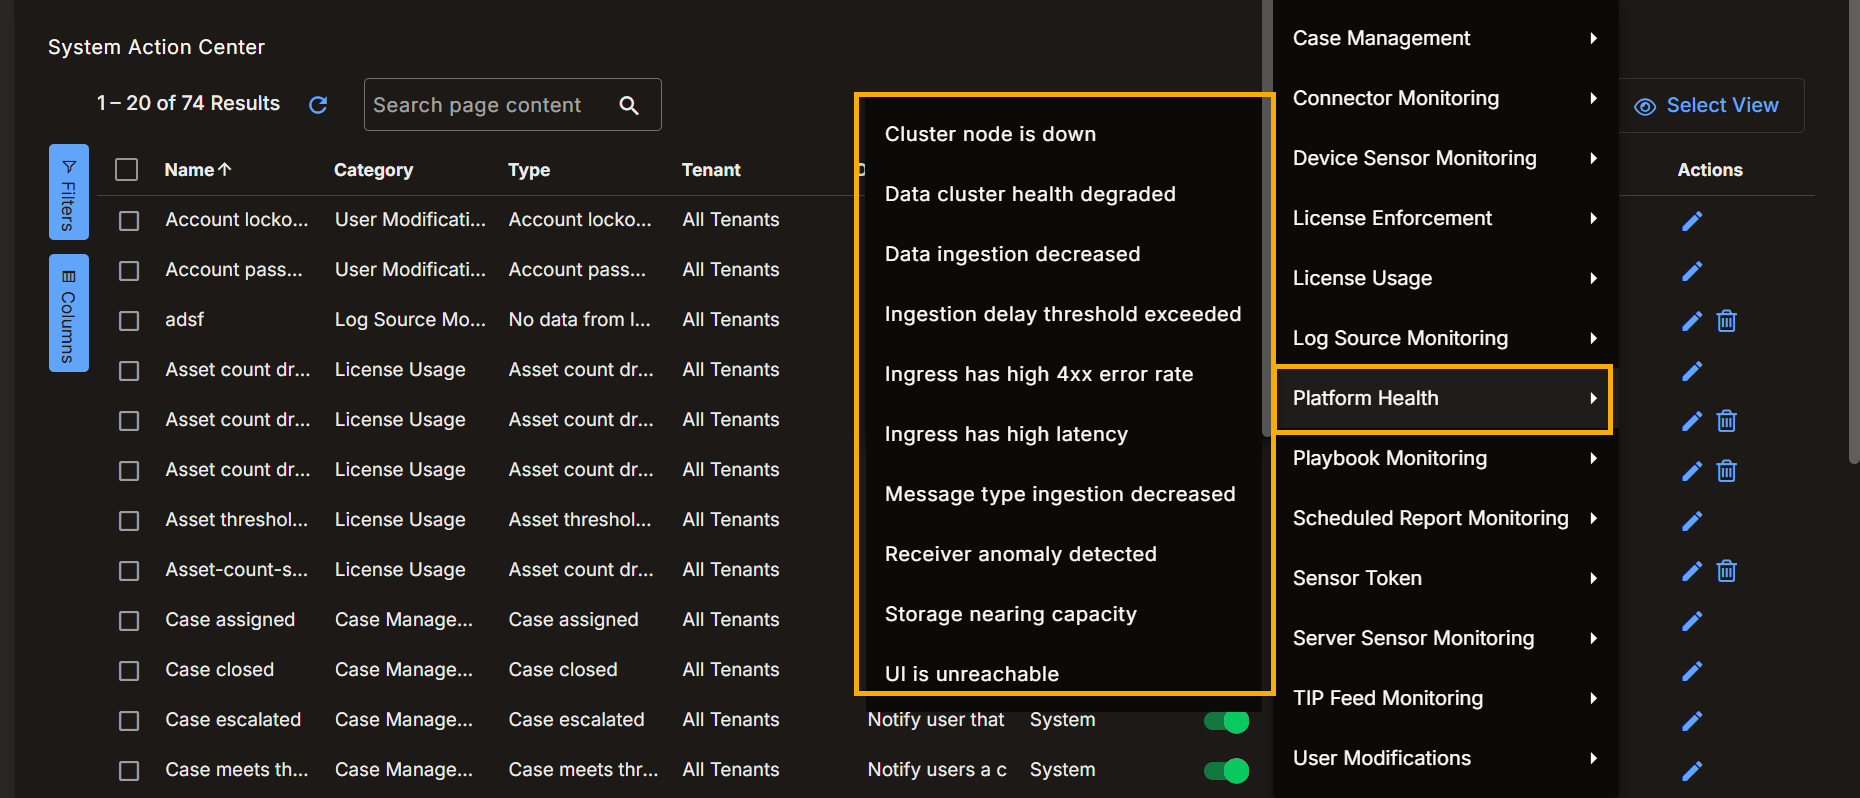Viewport: 1860px width, 798px height.
Task: Check the Case escalated row checkbox
Action: 129,721
